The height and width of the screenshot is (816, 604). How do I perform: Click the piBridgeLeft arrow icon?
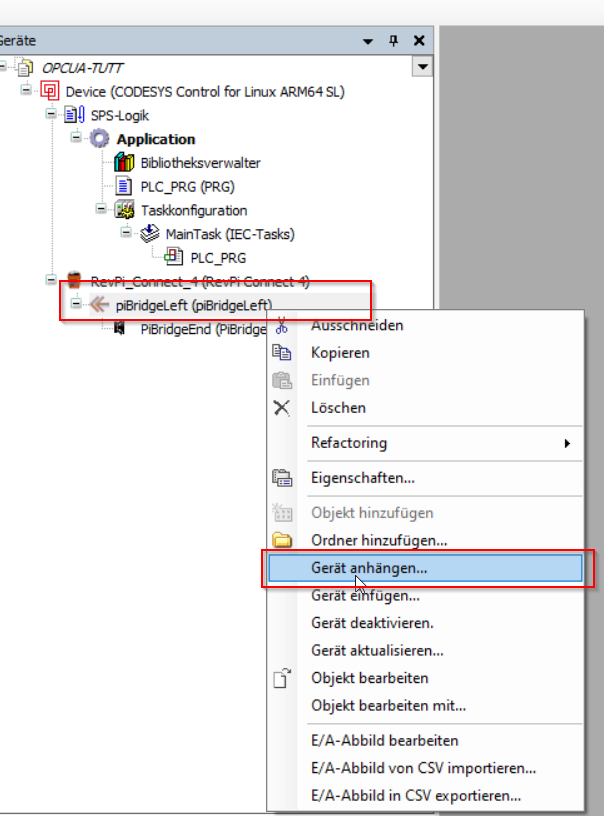[99, 305]
